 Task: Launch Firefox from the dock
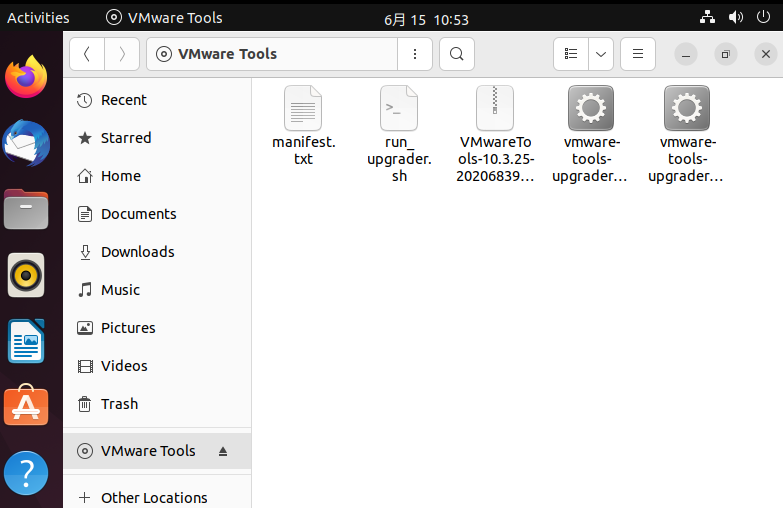26,77
